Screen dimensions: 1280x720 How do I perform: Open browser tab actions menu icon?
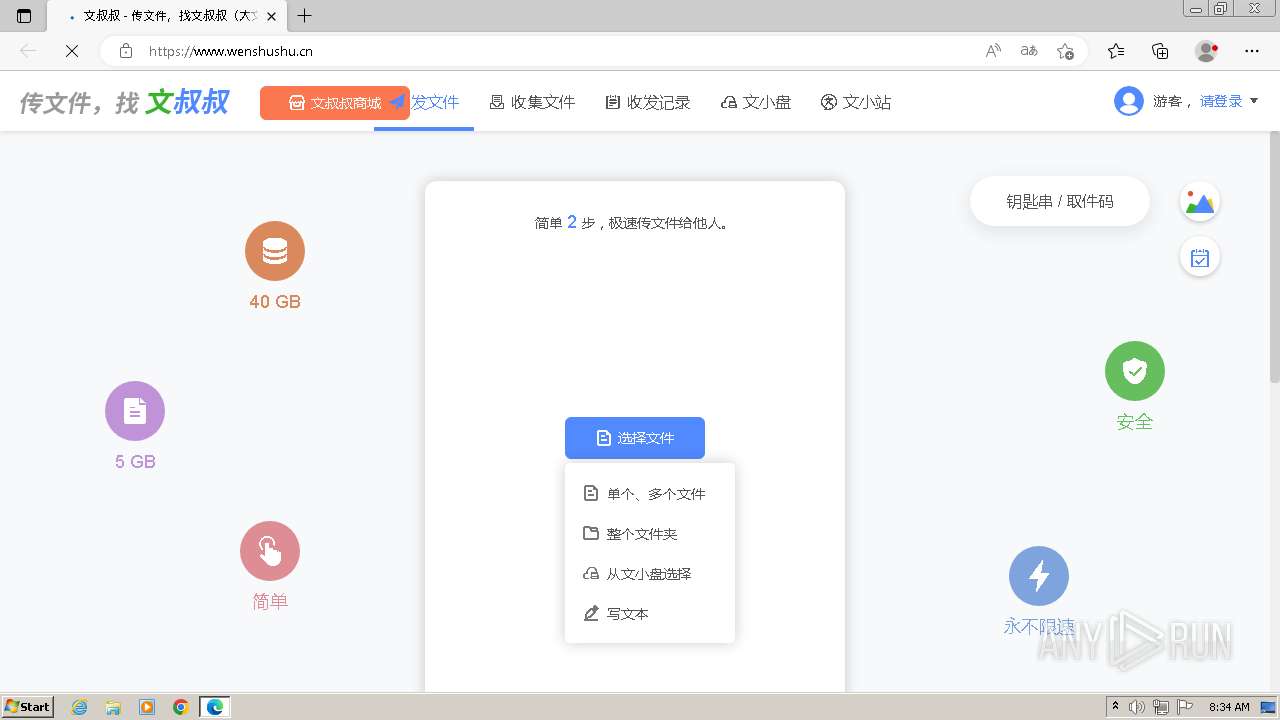point(24,16)
